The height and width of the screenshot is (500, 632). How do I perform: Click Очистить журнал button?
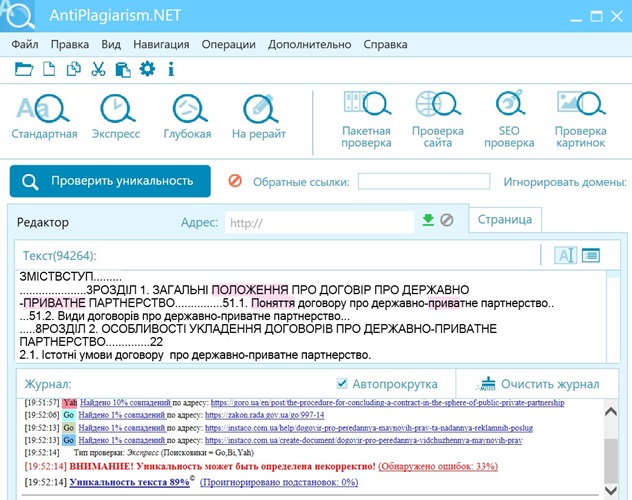tap(539, 384)
